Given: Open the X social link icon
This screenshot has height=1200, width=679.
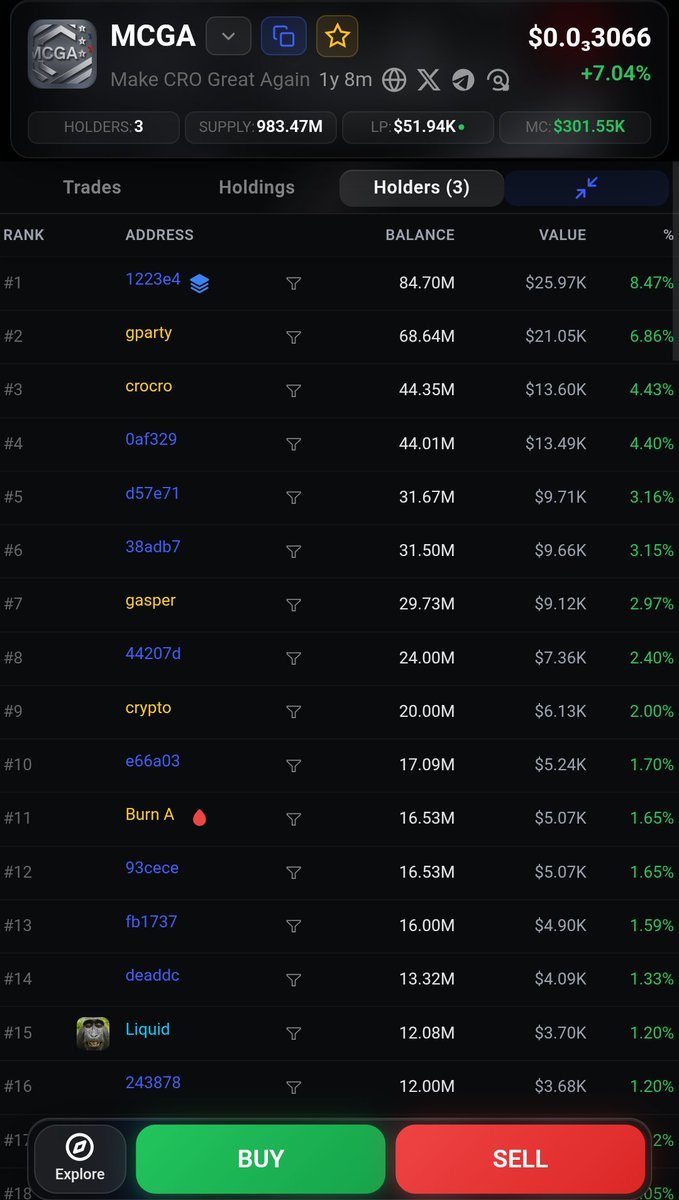Looking at the screenshot, I should coord(429,80).
